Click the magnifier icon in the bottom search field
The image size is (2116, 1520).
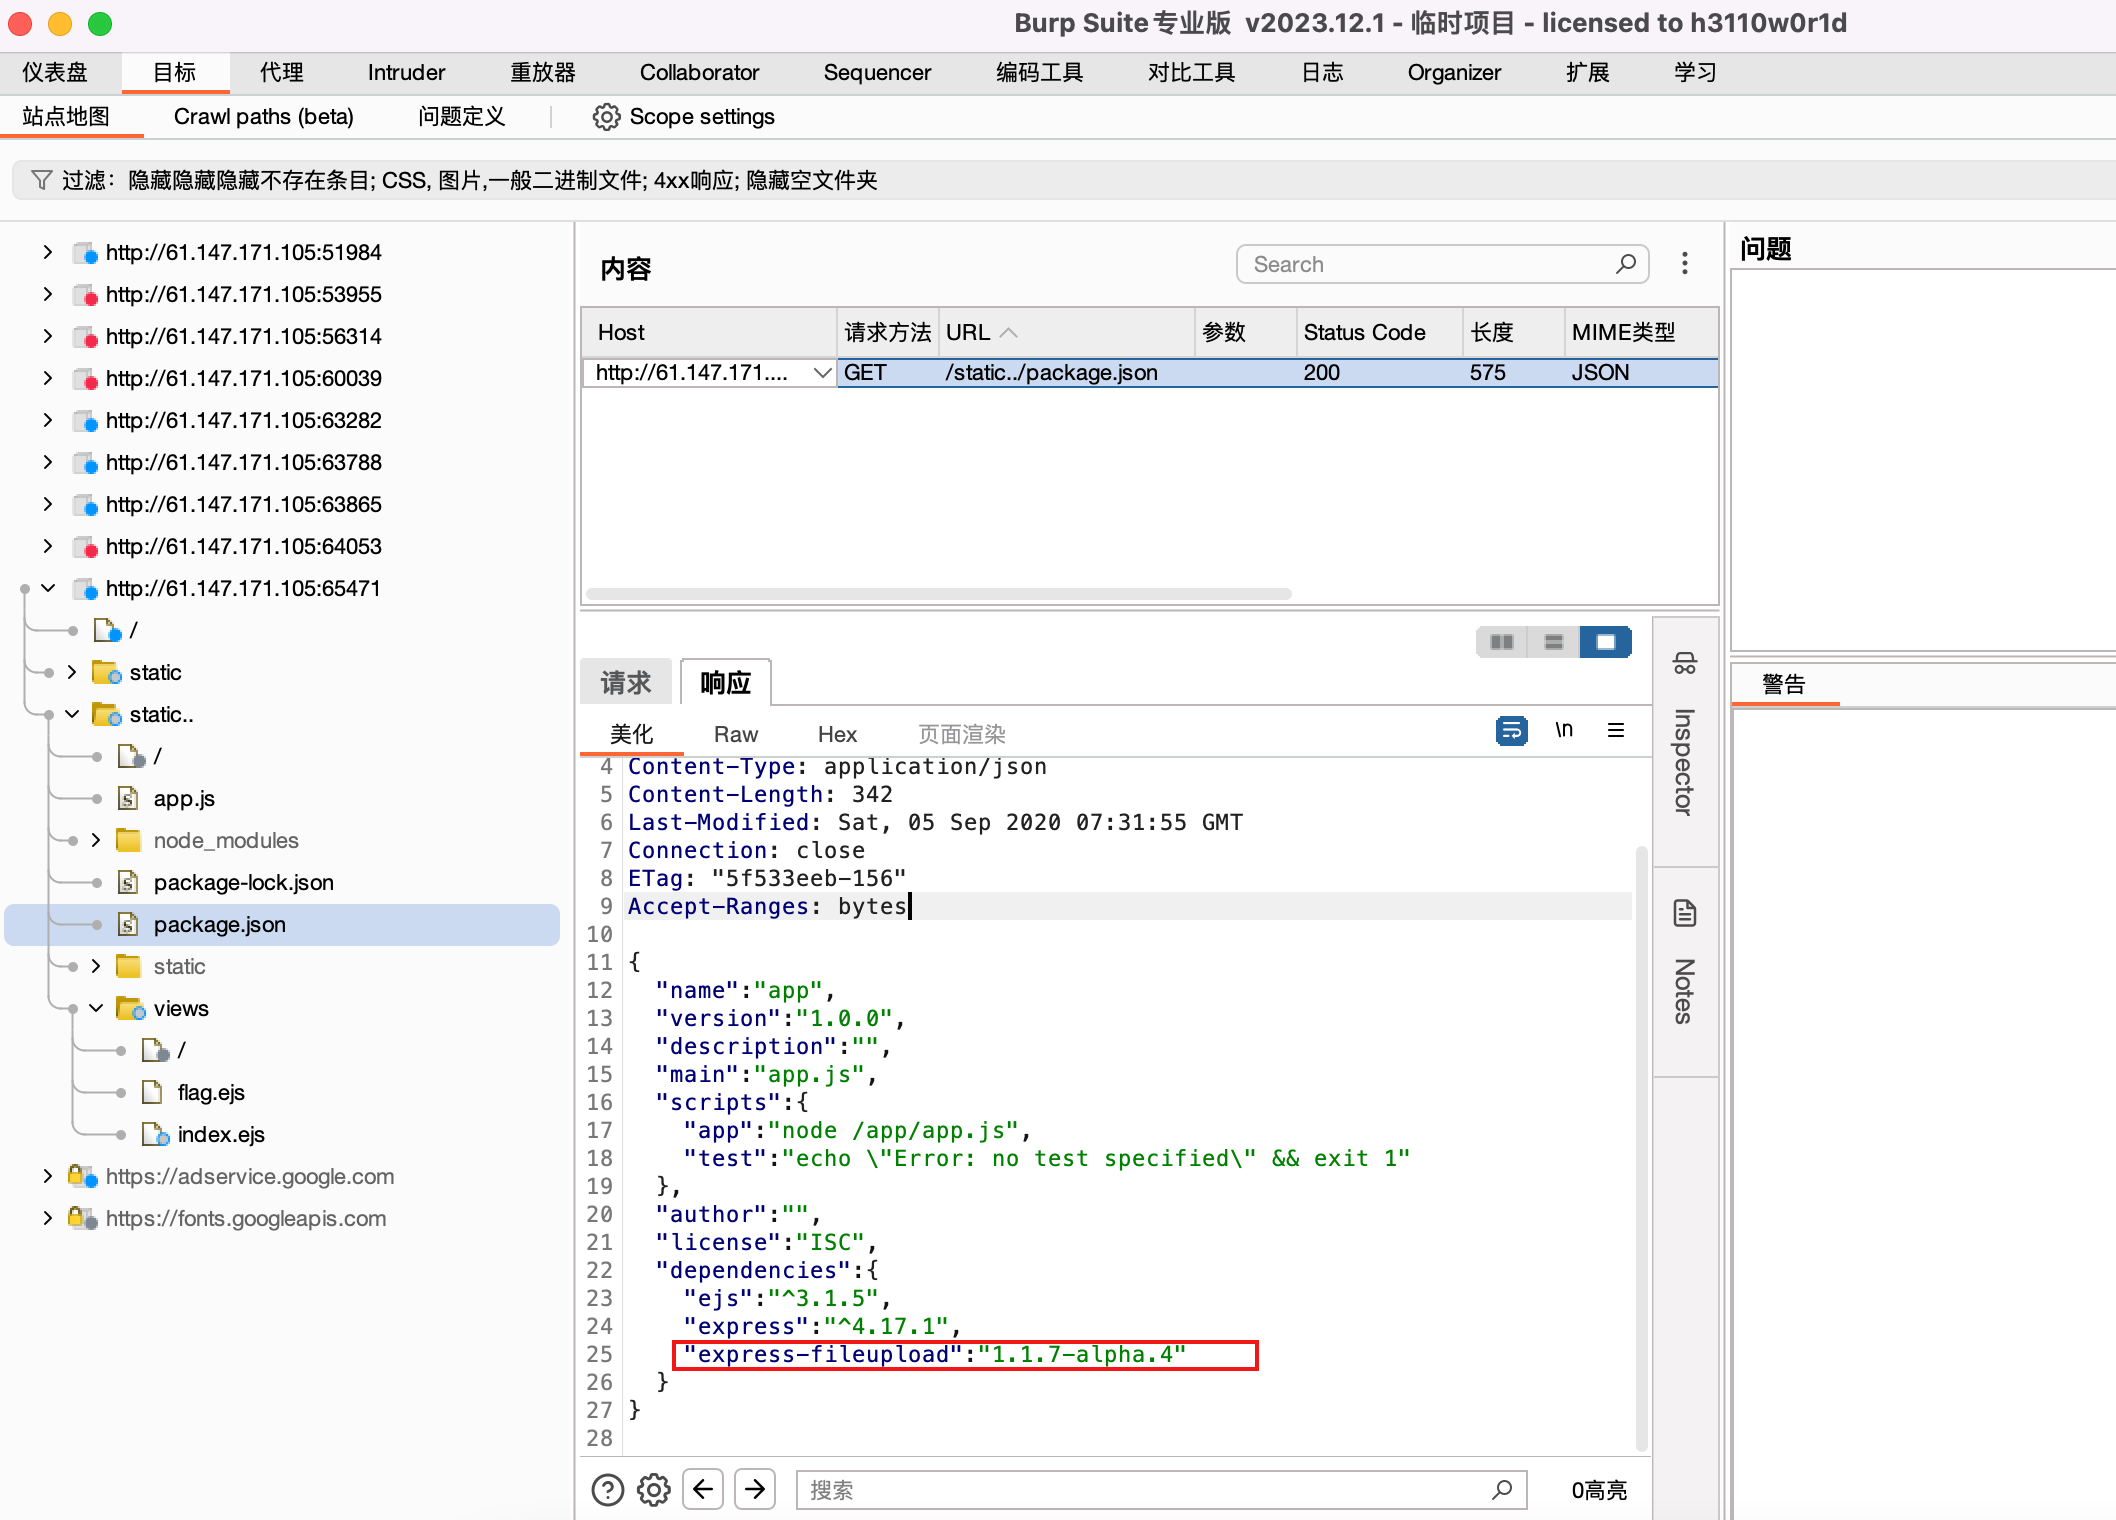1503,1489
